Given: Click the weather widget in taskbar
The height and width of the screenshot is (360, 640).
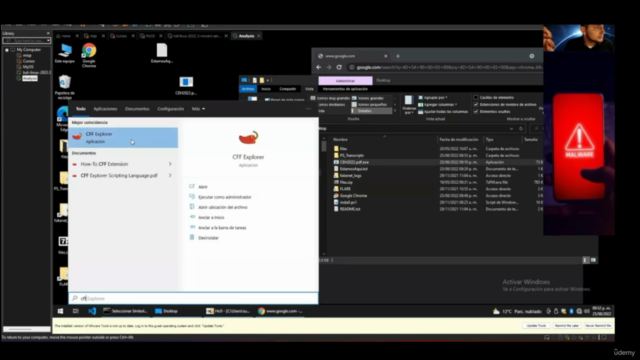Looking at the screenshot, I should coord(517,311).
